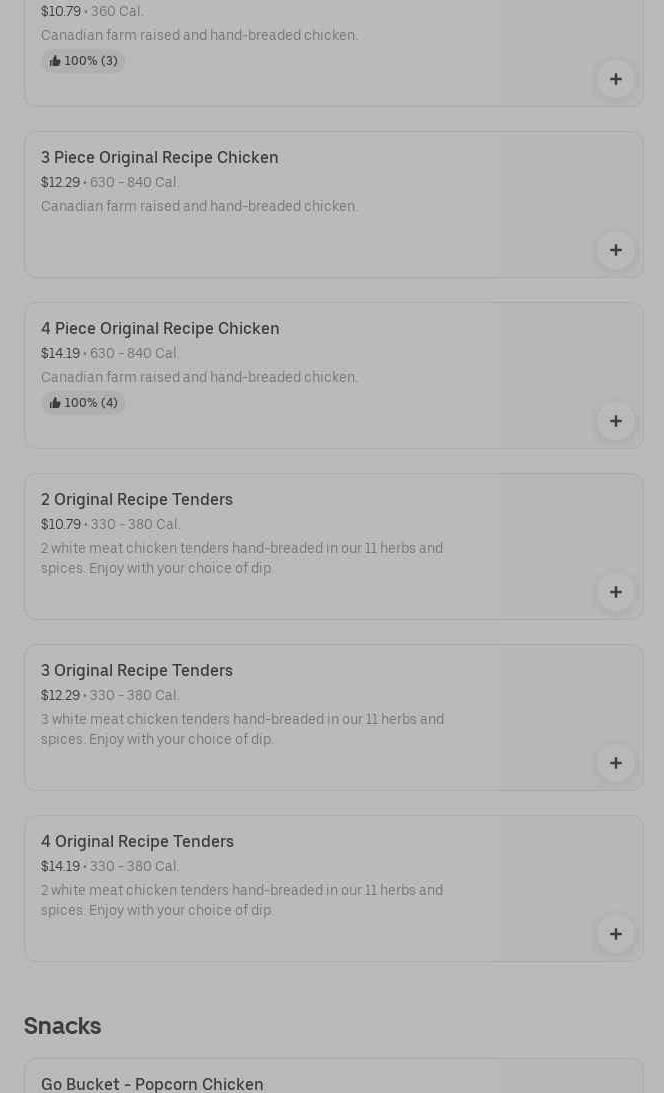Viewport: 664px width, 1093px height.
Task: Add 4 Original Recipe Tenders to order
Action: click(x=615, y=934)
